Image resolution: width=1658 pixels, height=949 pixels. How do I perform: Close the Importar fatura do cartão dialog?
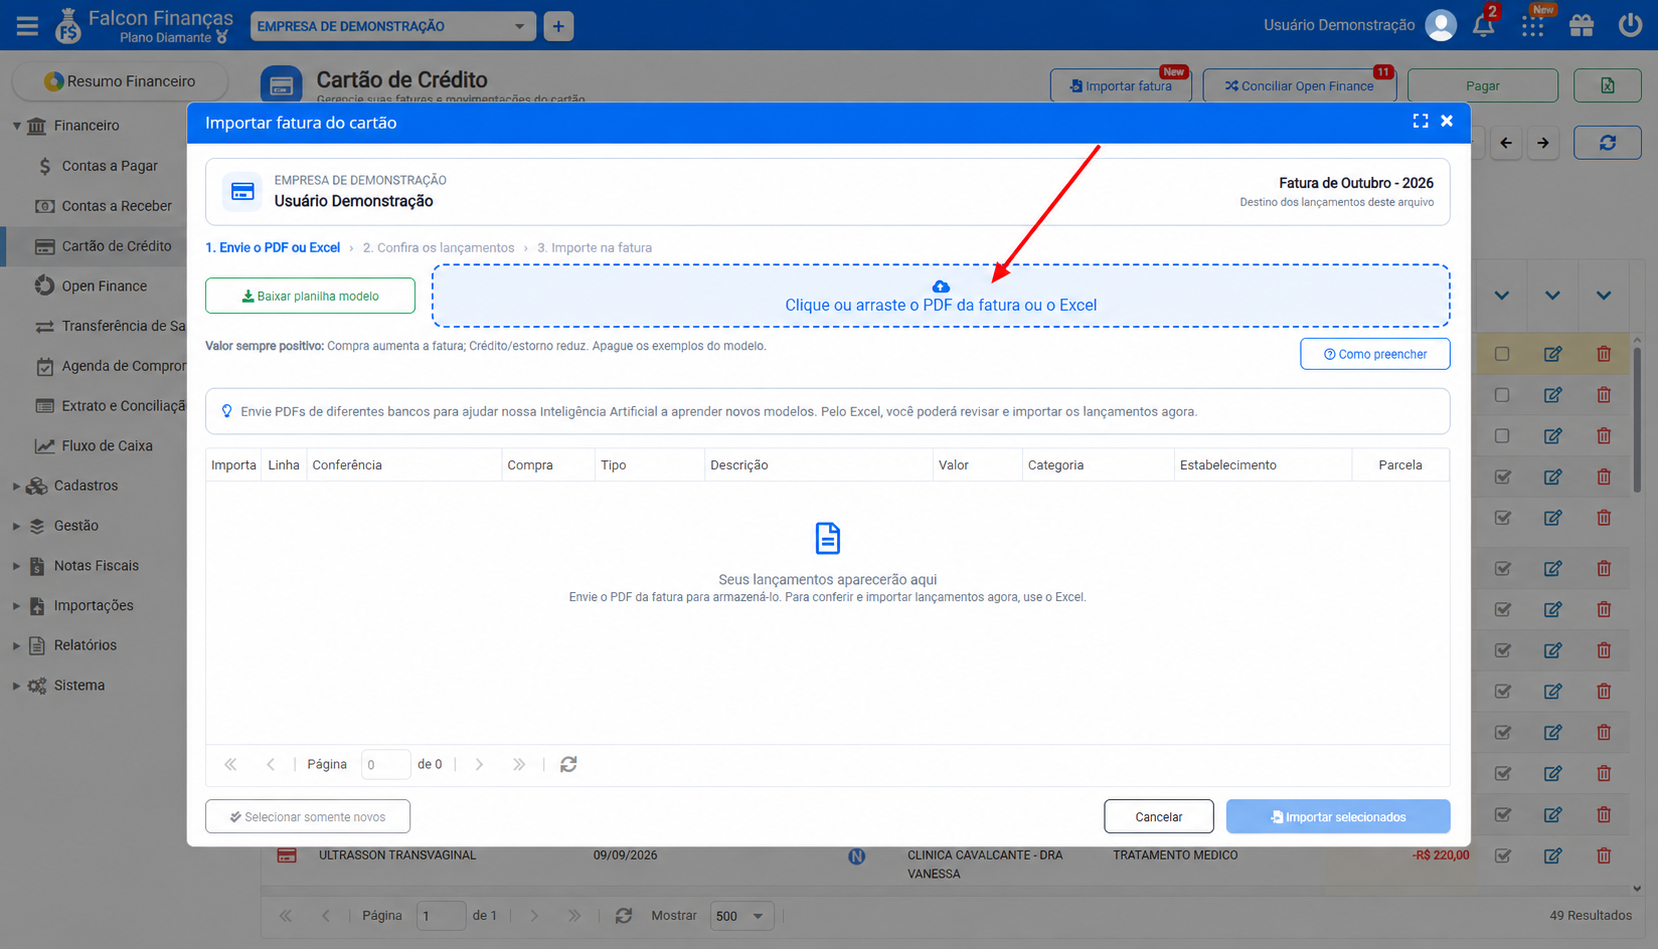1447,121
